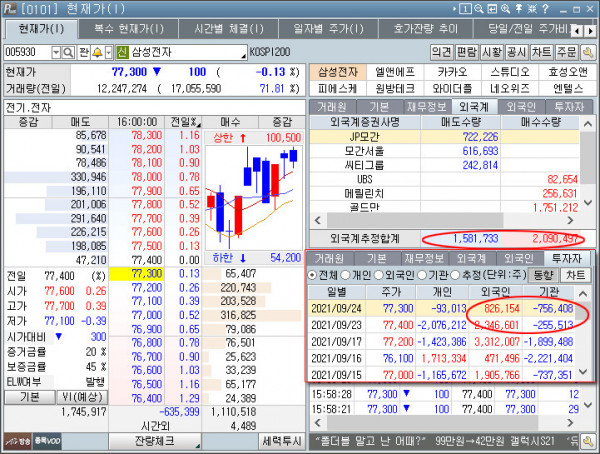Open the lower 외국인 tab above investor table
Image resolution: width=600 pixels, height=454 pixels.
tap(519, 259)
